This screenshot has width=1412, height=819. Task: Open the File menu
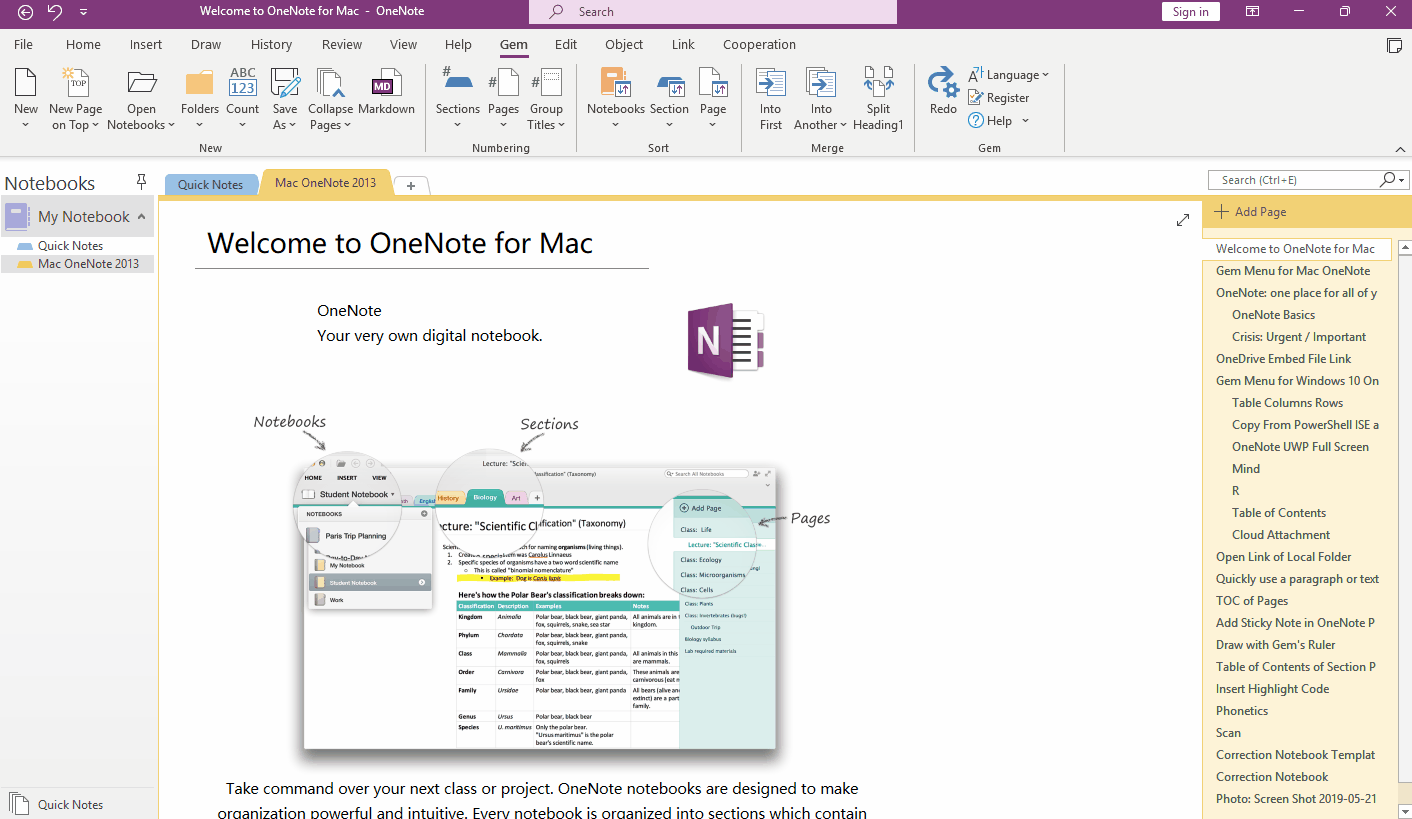tap(23, 45)
